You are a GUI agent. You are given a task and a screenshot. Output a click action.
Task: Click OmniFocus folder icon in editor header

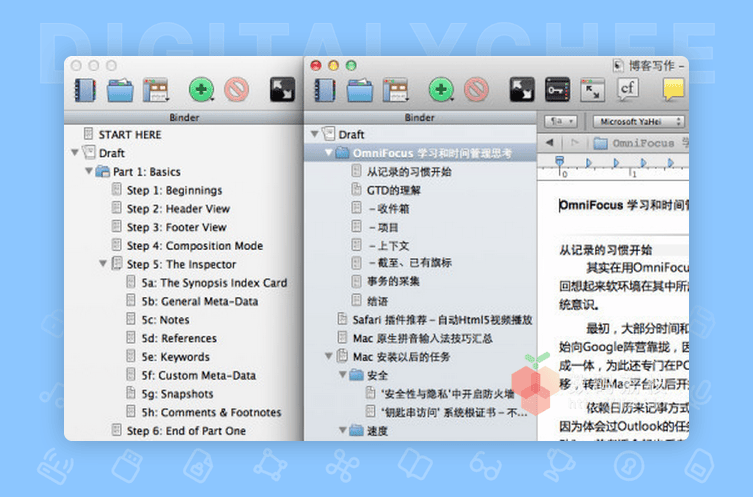pyautogui.click(x=600, y=143)
